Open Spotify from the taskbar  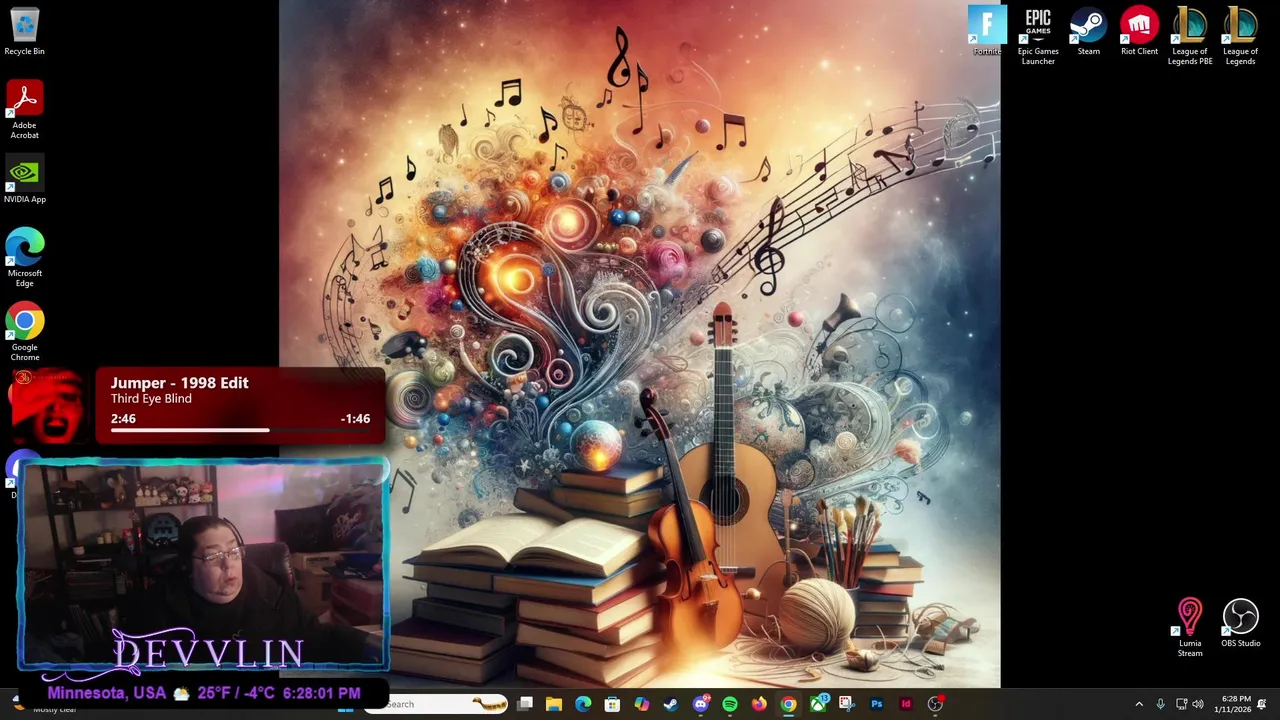[x=730, y=704]
